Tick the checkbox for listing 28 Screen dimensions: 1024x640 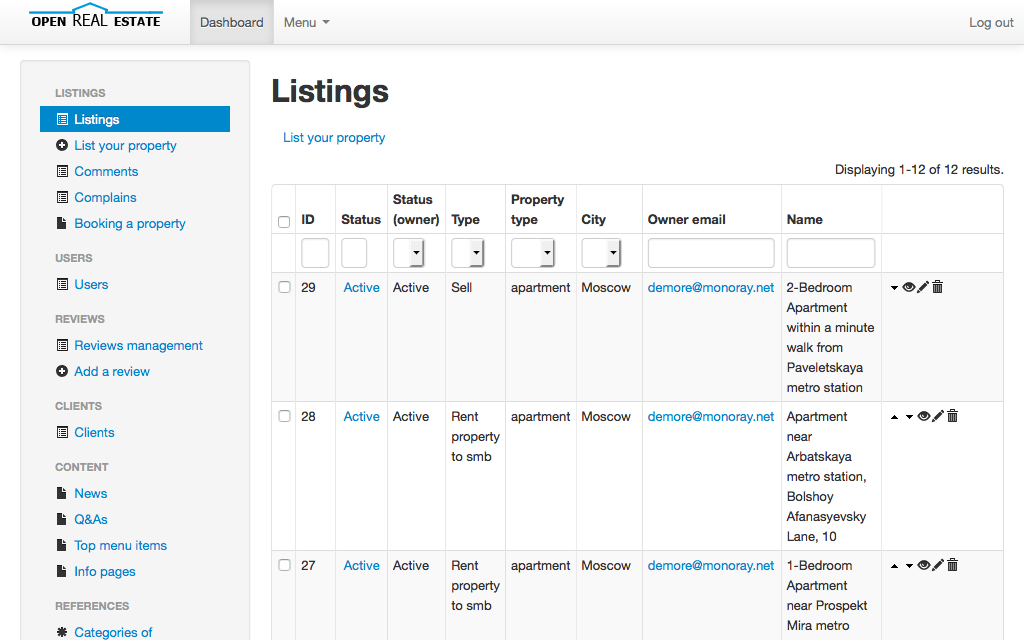pos(284,416)
